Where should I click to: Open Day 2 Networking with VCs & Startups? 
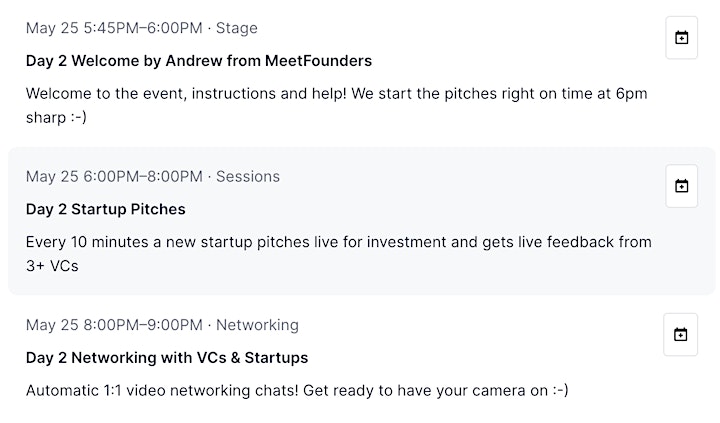coord(167,357)
